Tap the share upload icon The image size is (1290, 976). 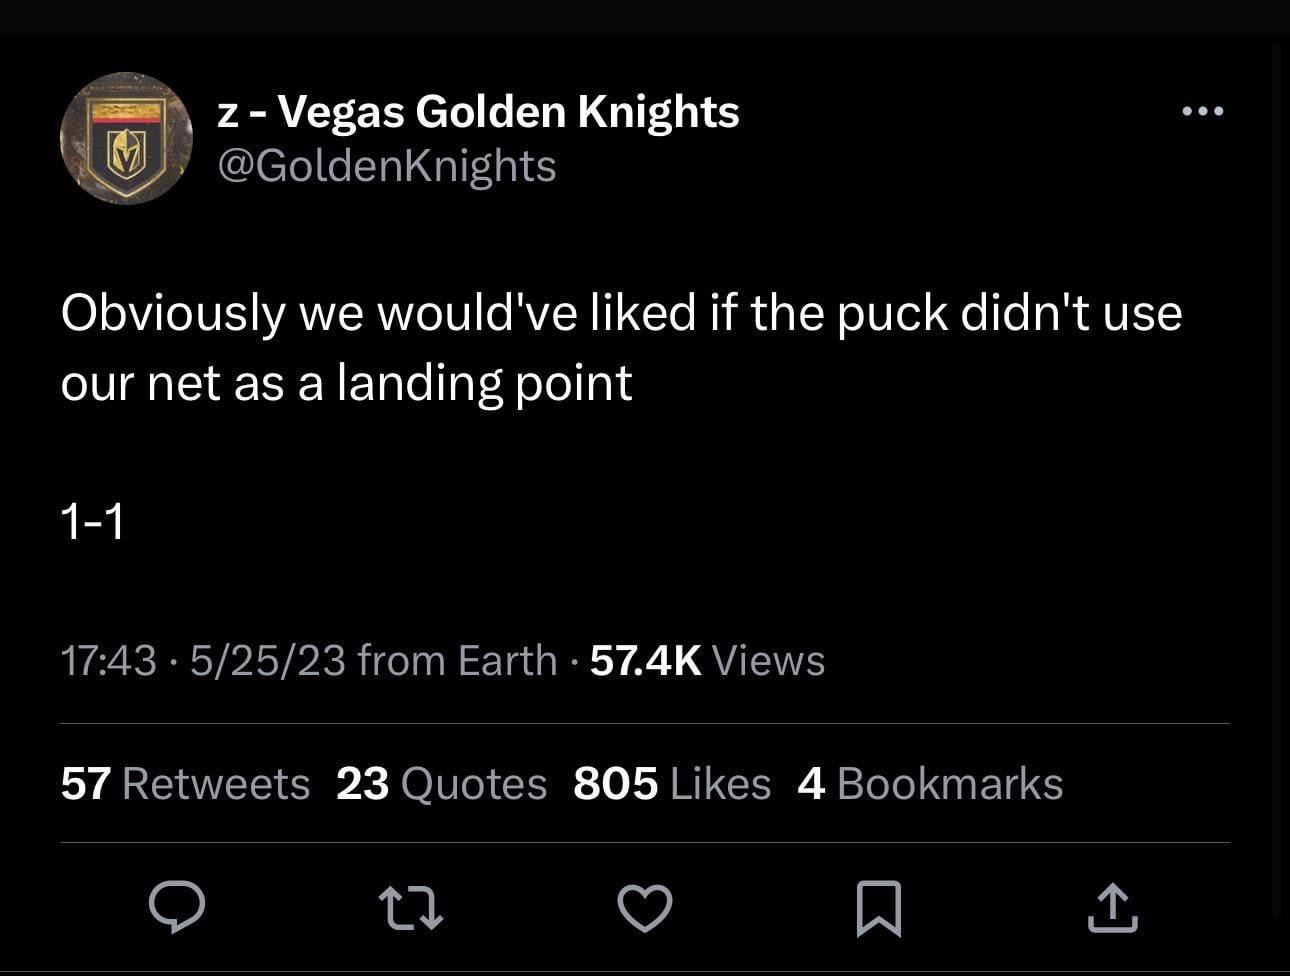pos(1112,907)
